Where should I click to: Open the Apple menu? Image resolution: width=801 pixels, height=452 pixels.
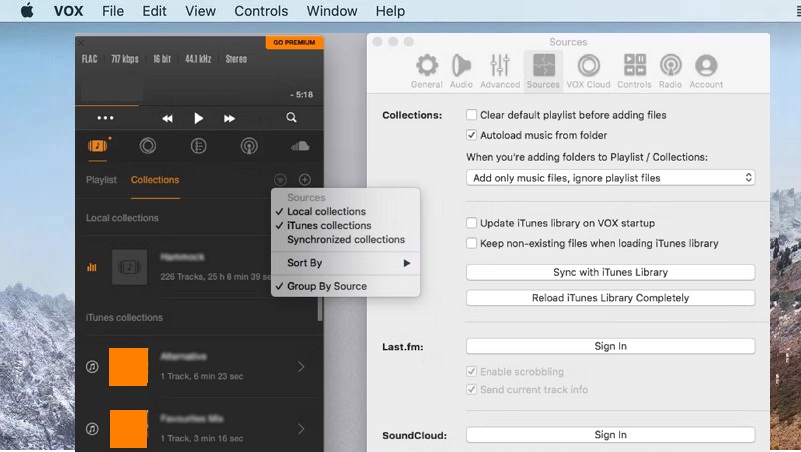click(27, 11)
